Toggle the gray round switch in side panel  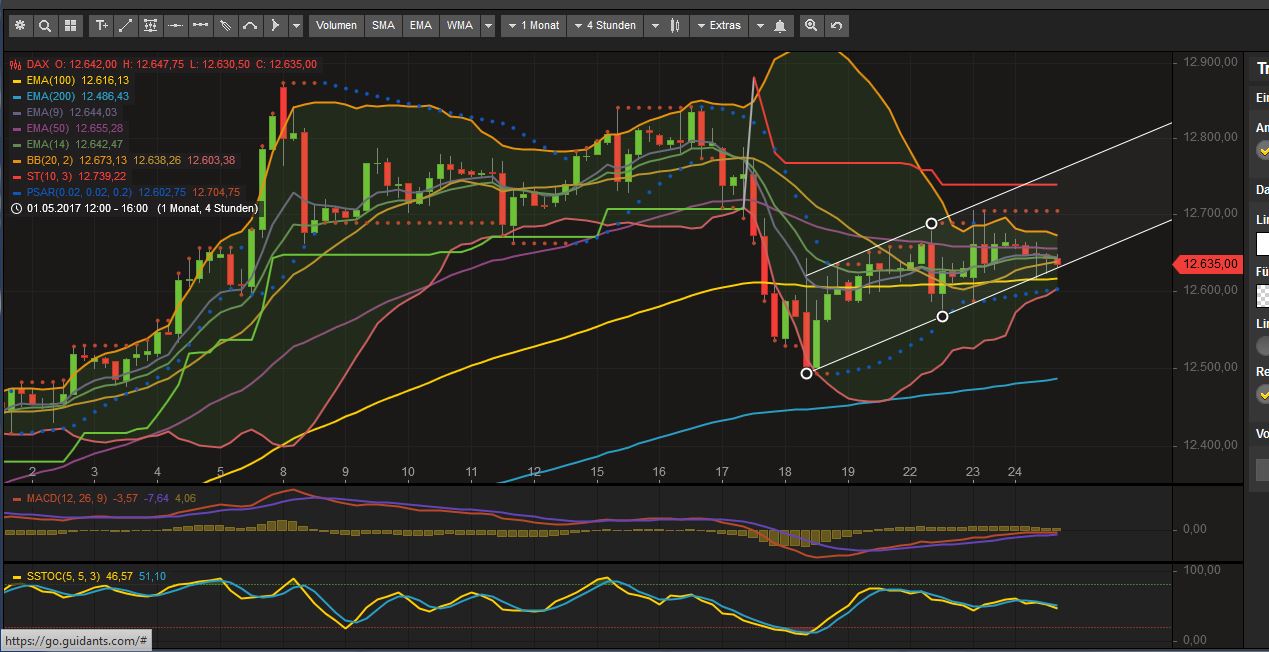(x=1264, y=346)
